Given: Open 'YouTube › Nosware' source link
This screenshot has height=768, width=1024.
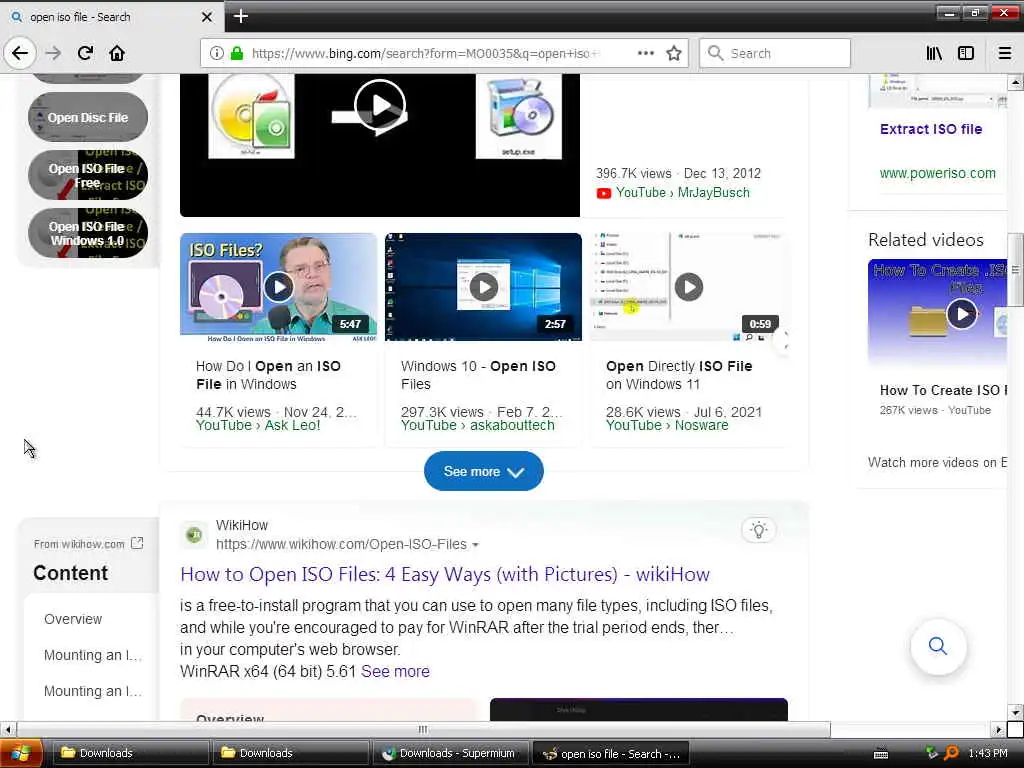Looking at the screenshot, I should coord(667,425).
